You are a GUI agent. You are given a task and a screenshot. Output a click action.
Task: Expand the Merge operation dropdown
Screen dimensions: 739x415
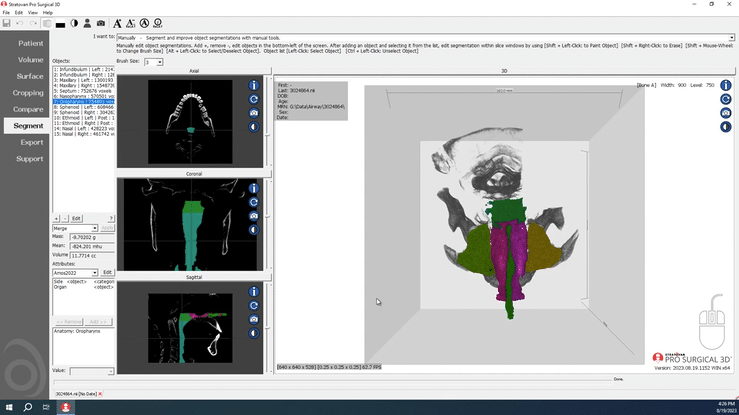[94, 228]
